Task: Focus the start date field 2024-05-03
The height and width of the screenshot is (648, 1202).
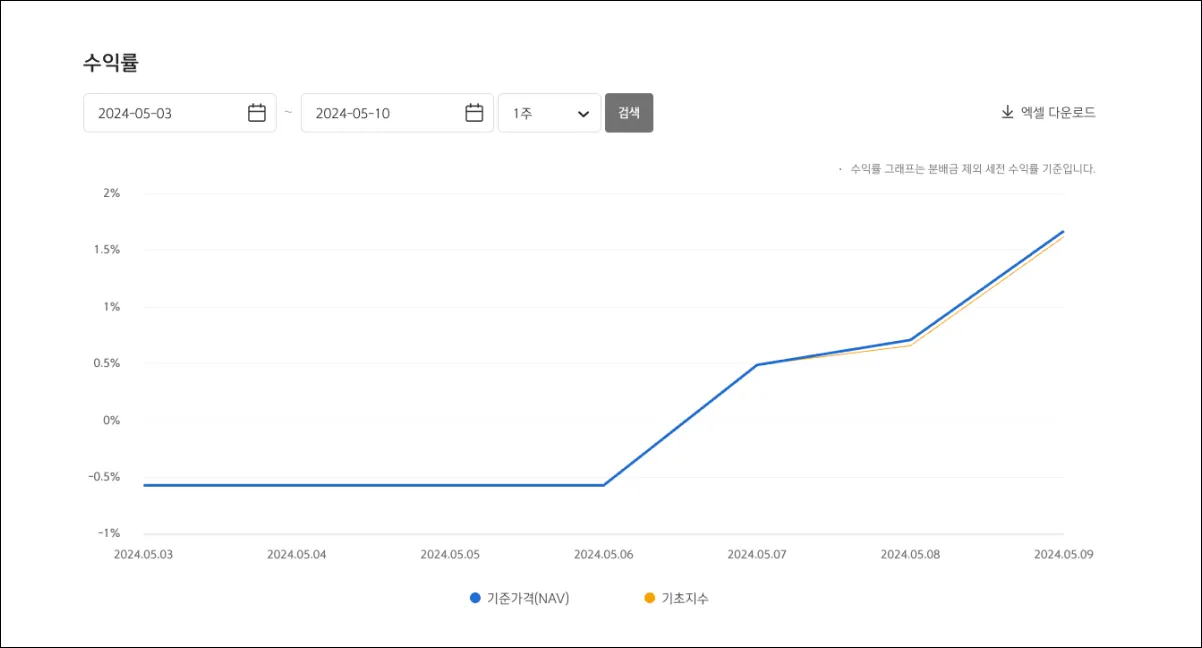Action: pyautogui.click(x=180, y=113)
